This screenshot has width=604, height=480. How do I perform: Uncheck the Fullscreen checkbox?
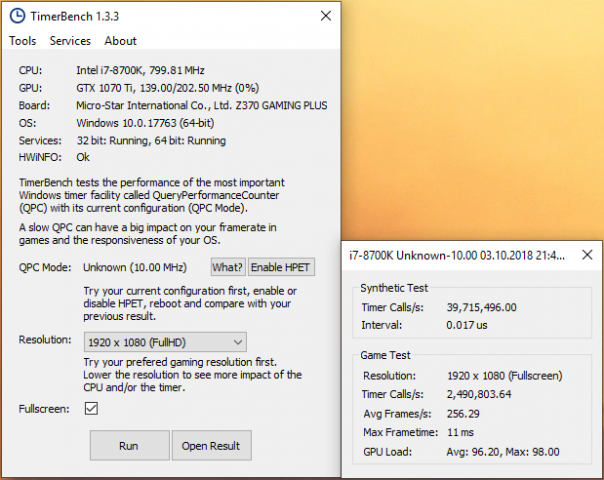tap(91, 409)
